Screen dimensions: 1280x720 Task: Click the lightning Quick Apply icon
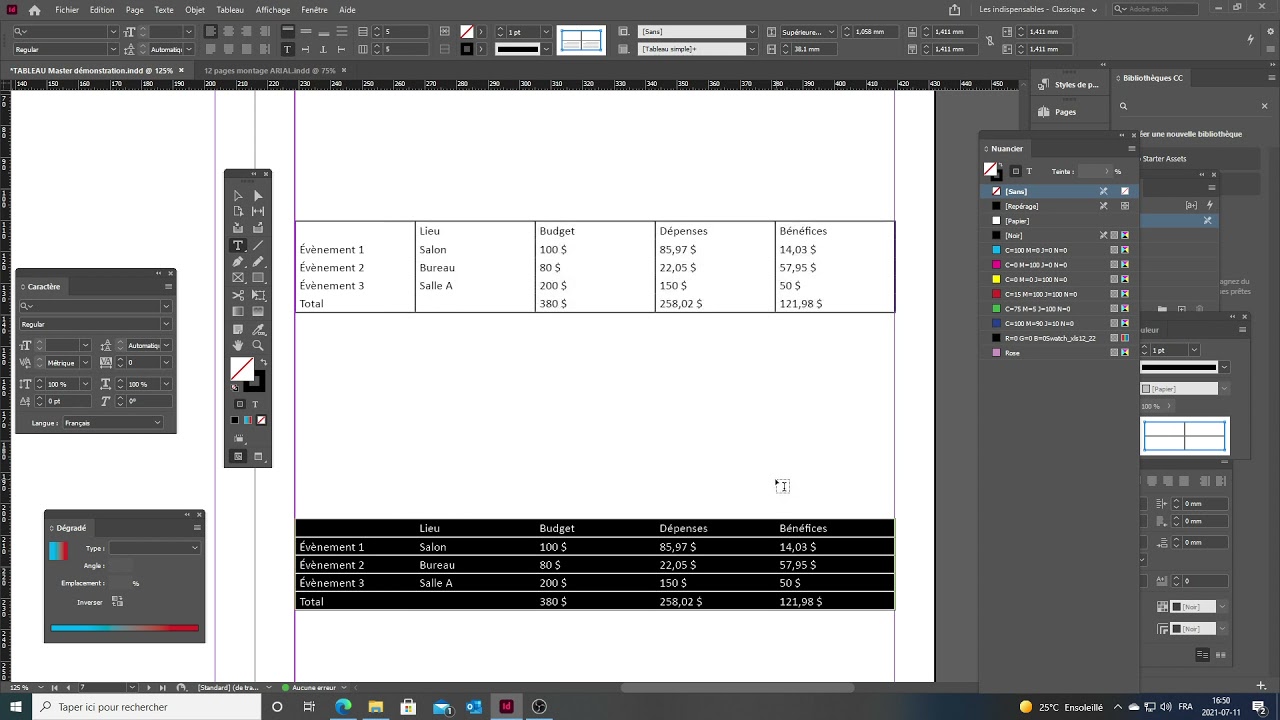tap(1250, 40)
